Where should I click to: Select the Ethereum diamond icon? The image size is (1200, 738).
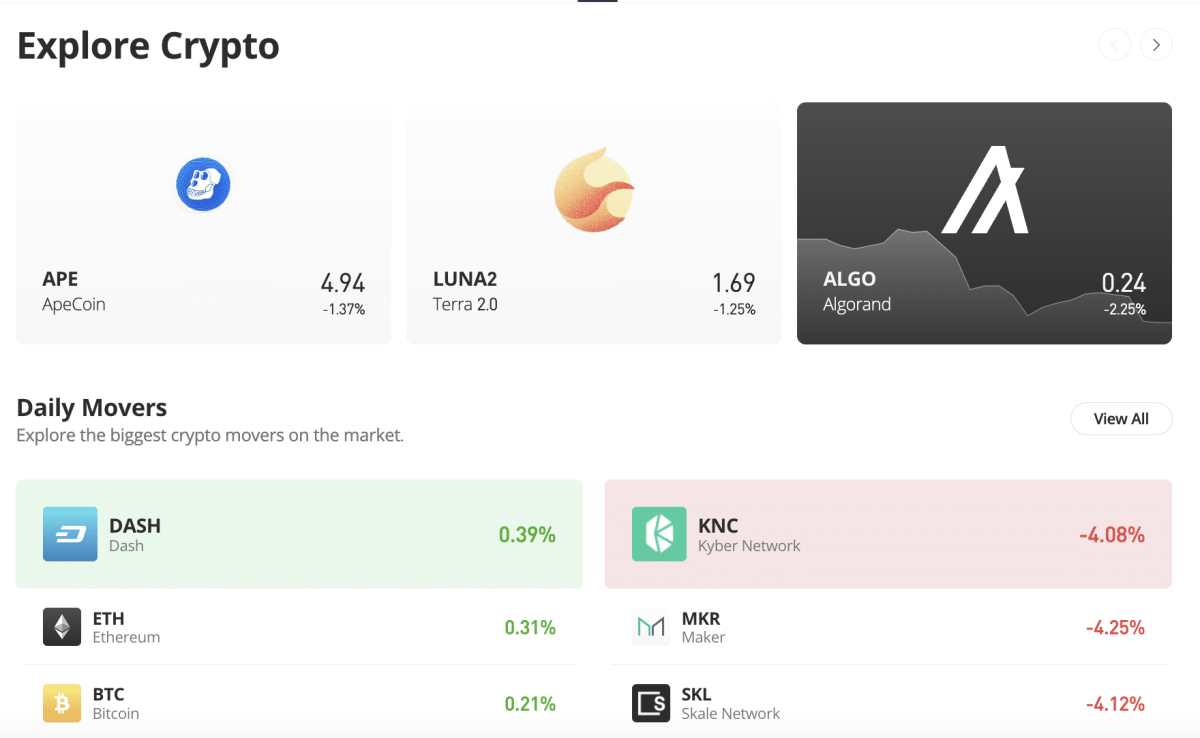click(x=62, y=626)
